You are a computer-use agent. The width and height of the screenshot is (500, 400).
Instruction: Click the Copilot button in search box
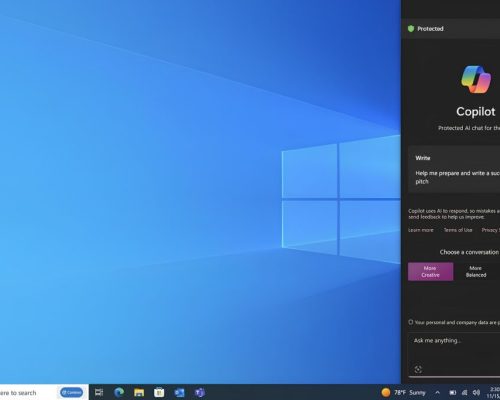click(x=72, y=392)
